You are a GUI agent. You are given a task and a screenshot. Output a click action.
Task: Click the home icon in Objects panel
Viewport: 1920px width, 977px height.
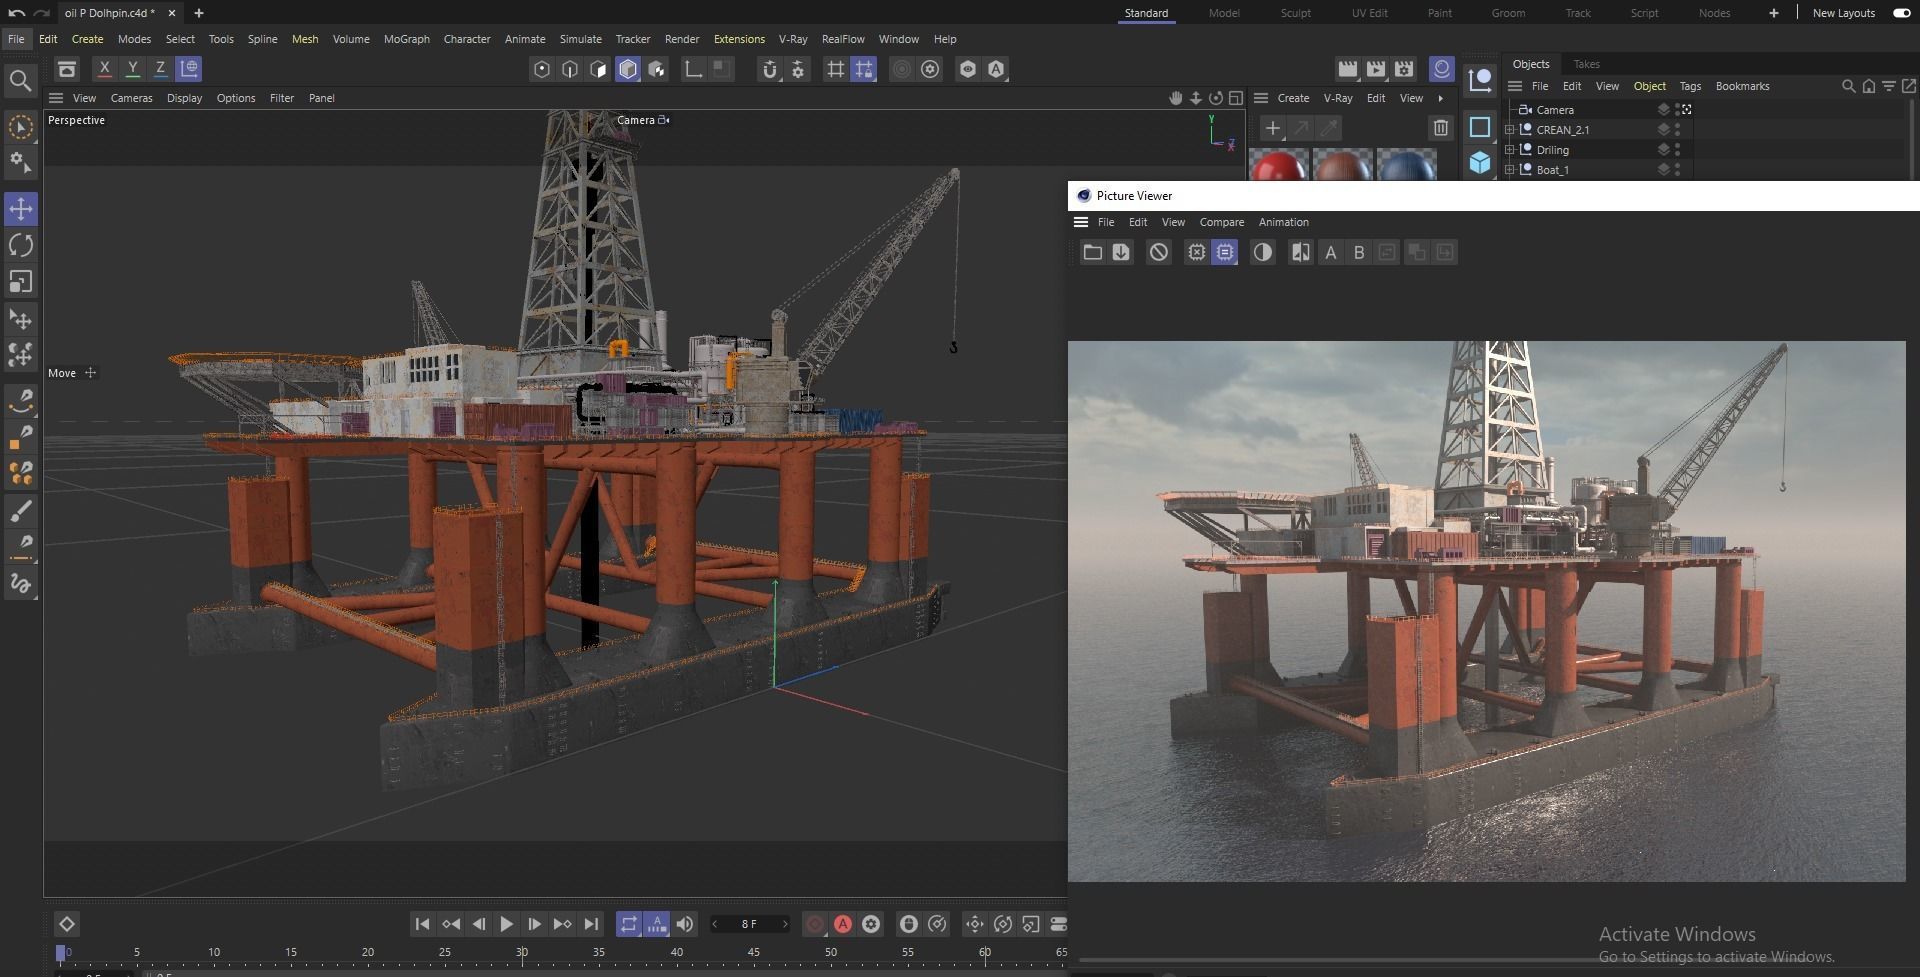[x=1869, y=86]
